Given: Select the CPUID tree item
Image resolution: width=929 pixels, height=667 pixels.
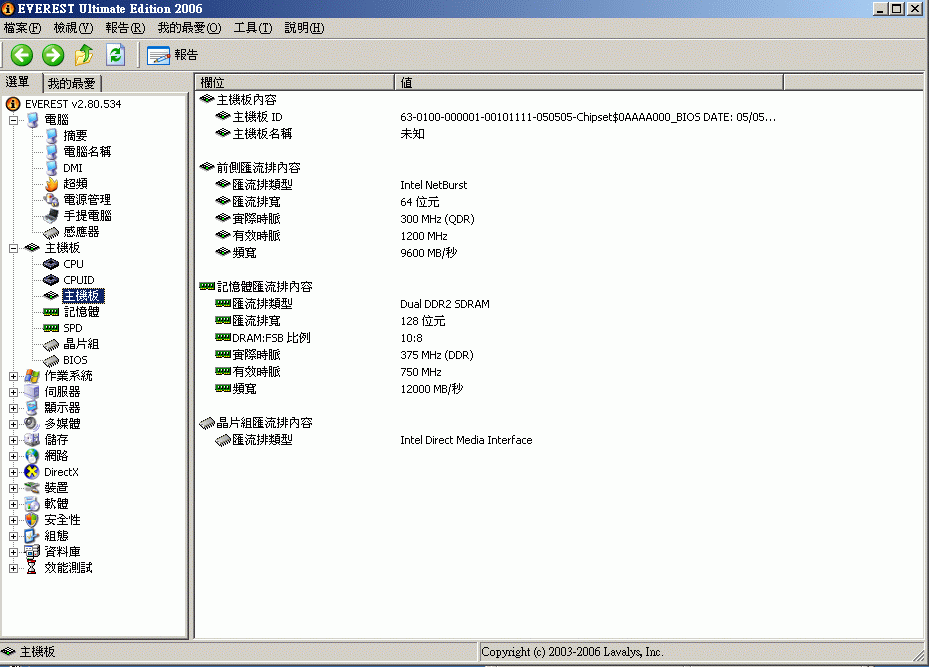Looking at the screenshot, I should tap(78, 280).
